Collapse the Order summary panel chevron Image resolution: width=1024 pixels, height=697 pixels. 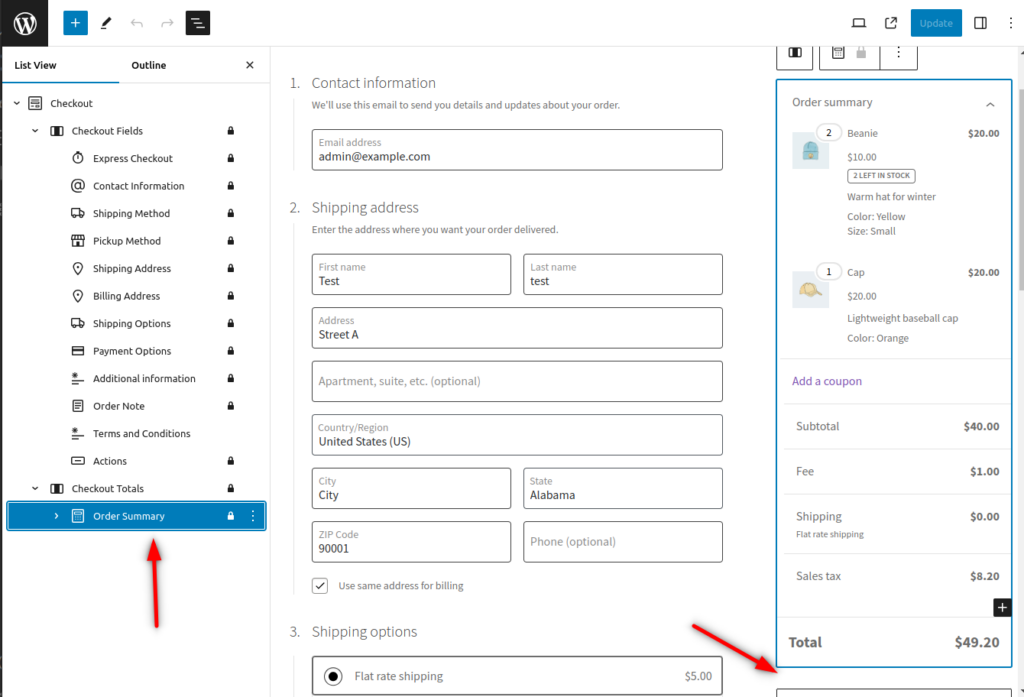tap(990, 104)
